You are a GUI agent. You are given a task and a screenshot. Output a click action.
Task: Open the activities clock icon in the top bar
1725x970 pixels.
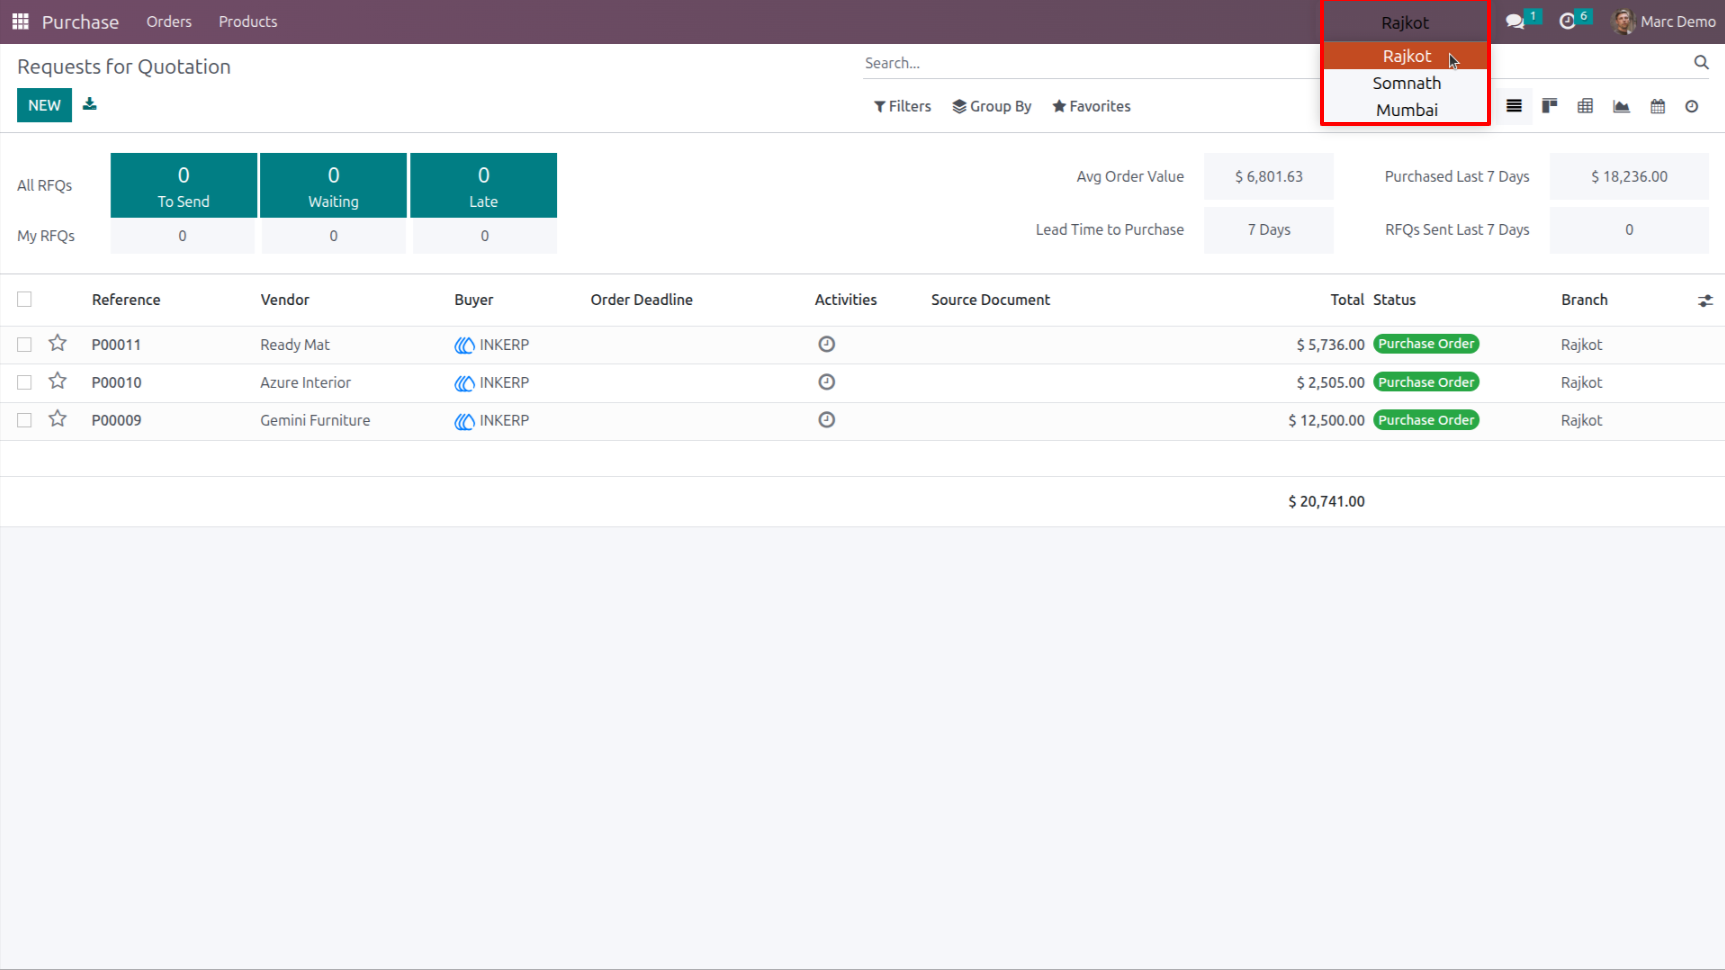tap(1567, 21)
